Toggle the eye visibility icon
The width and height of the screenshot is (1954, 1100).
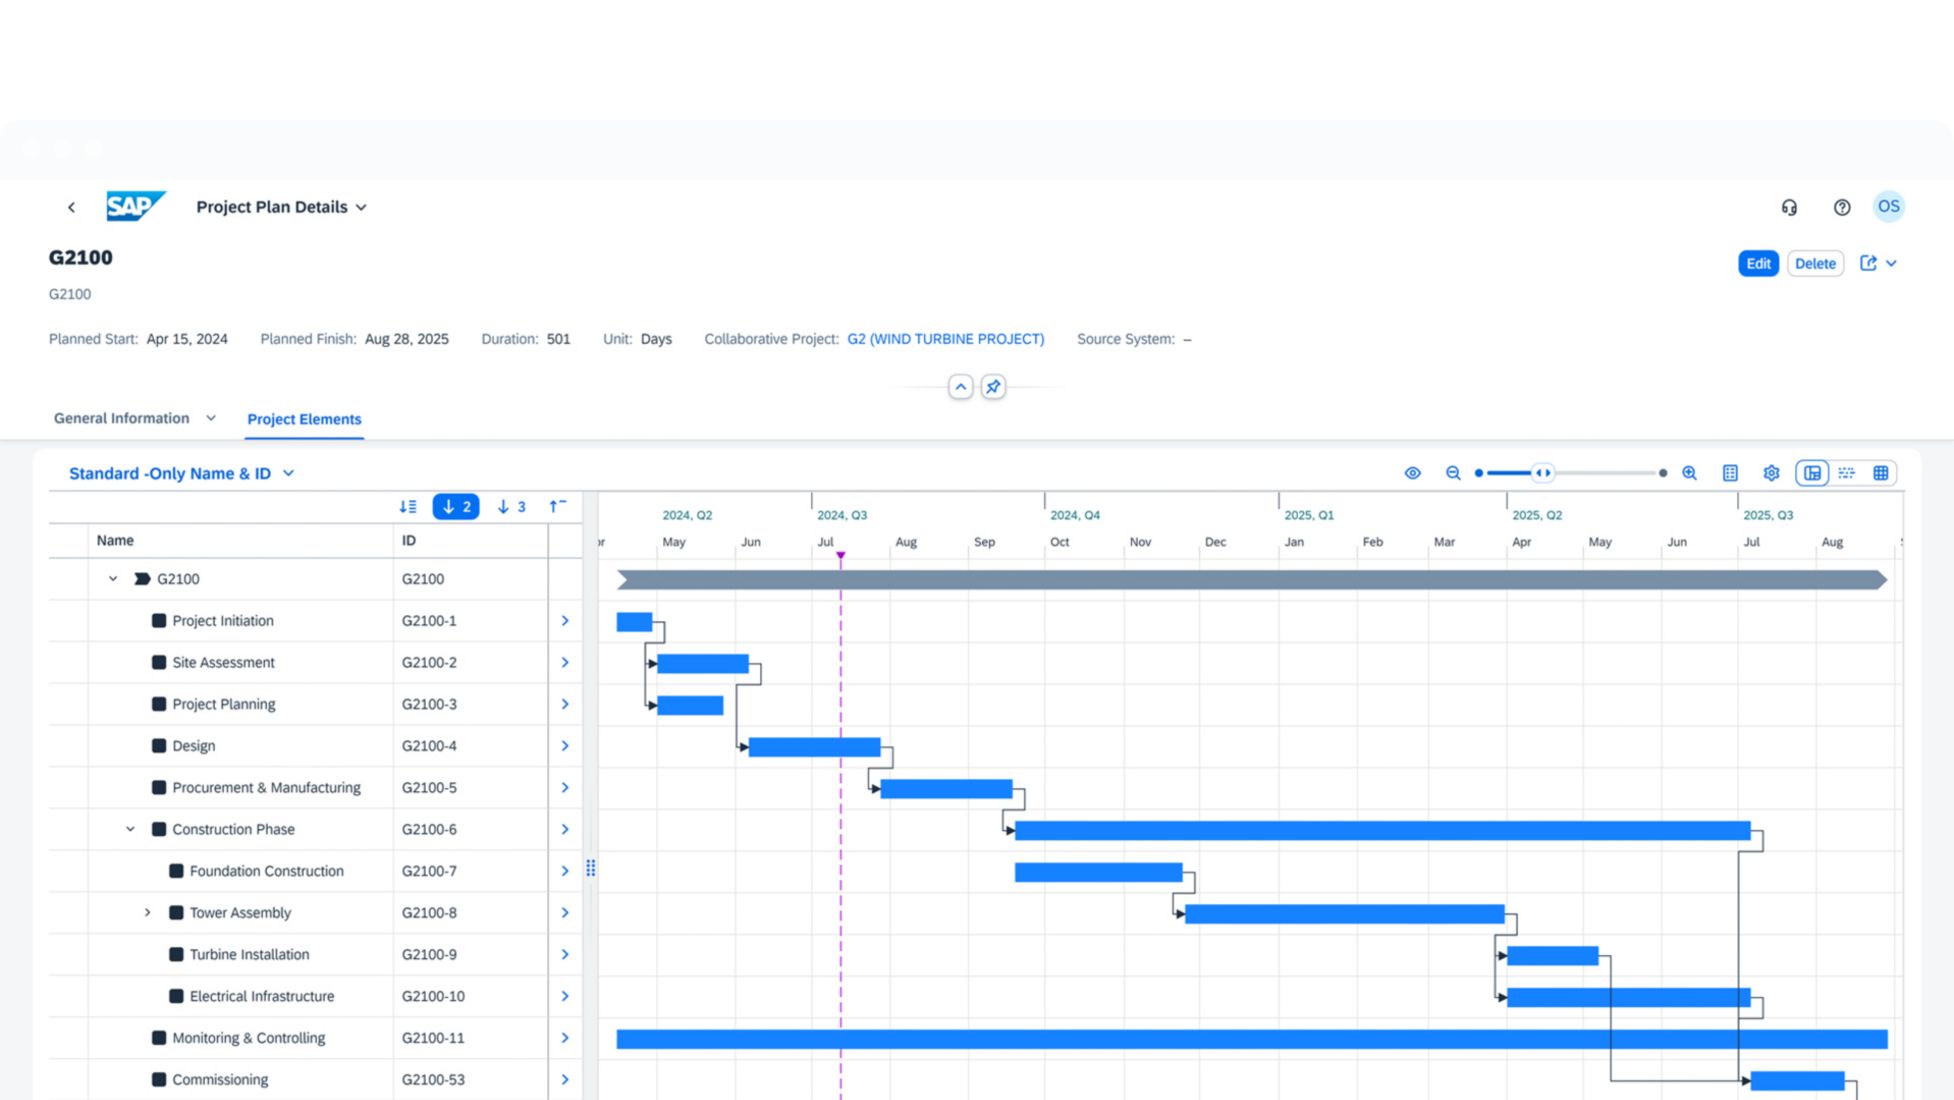1412,473
